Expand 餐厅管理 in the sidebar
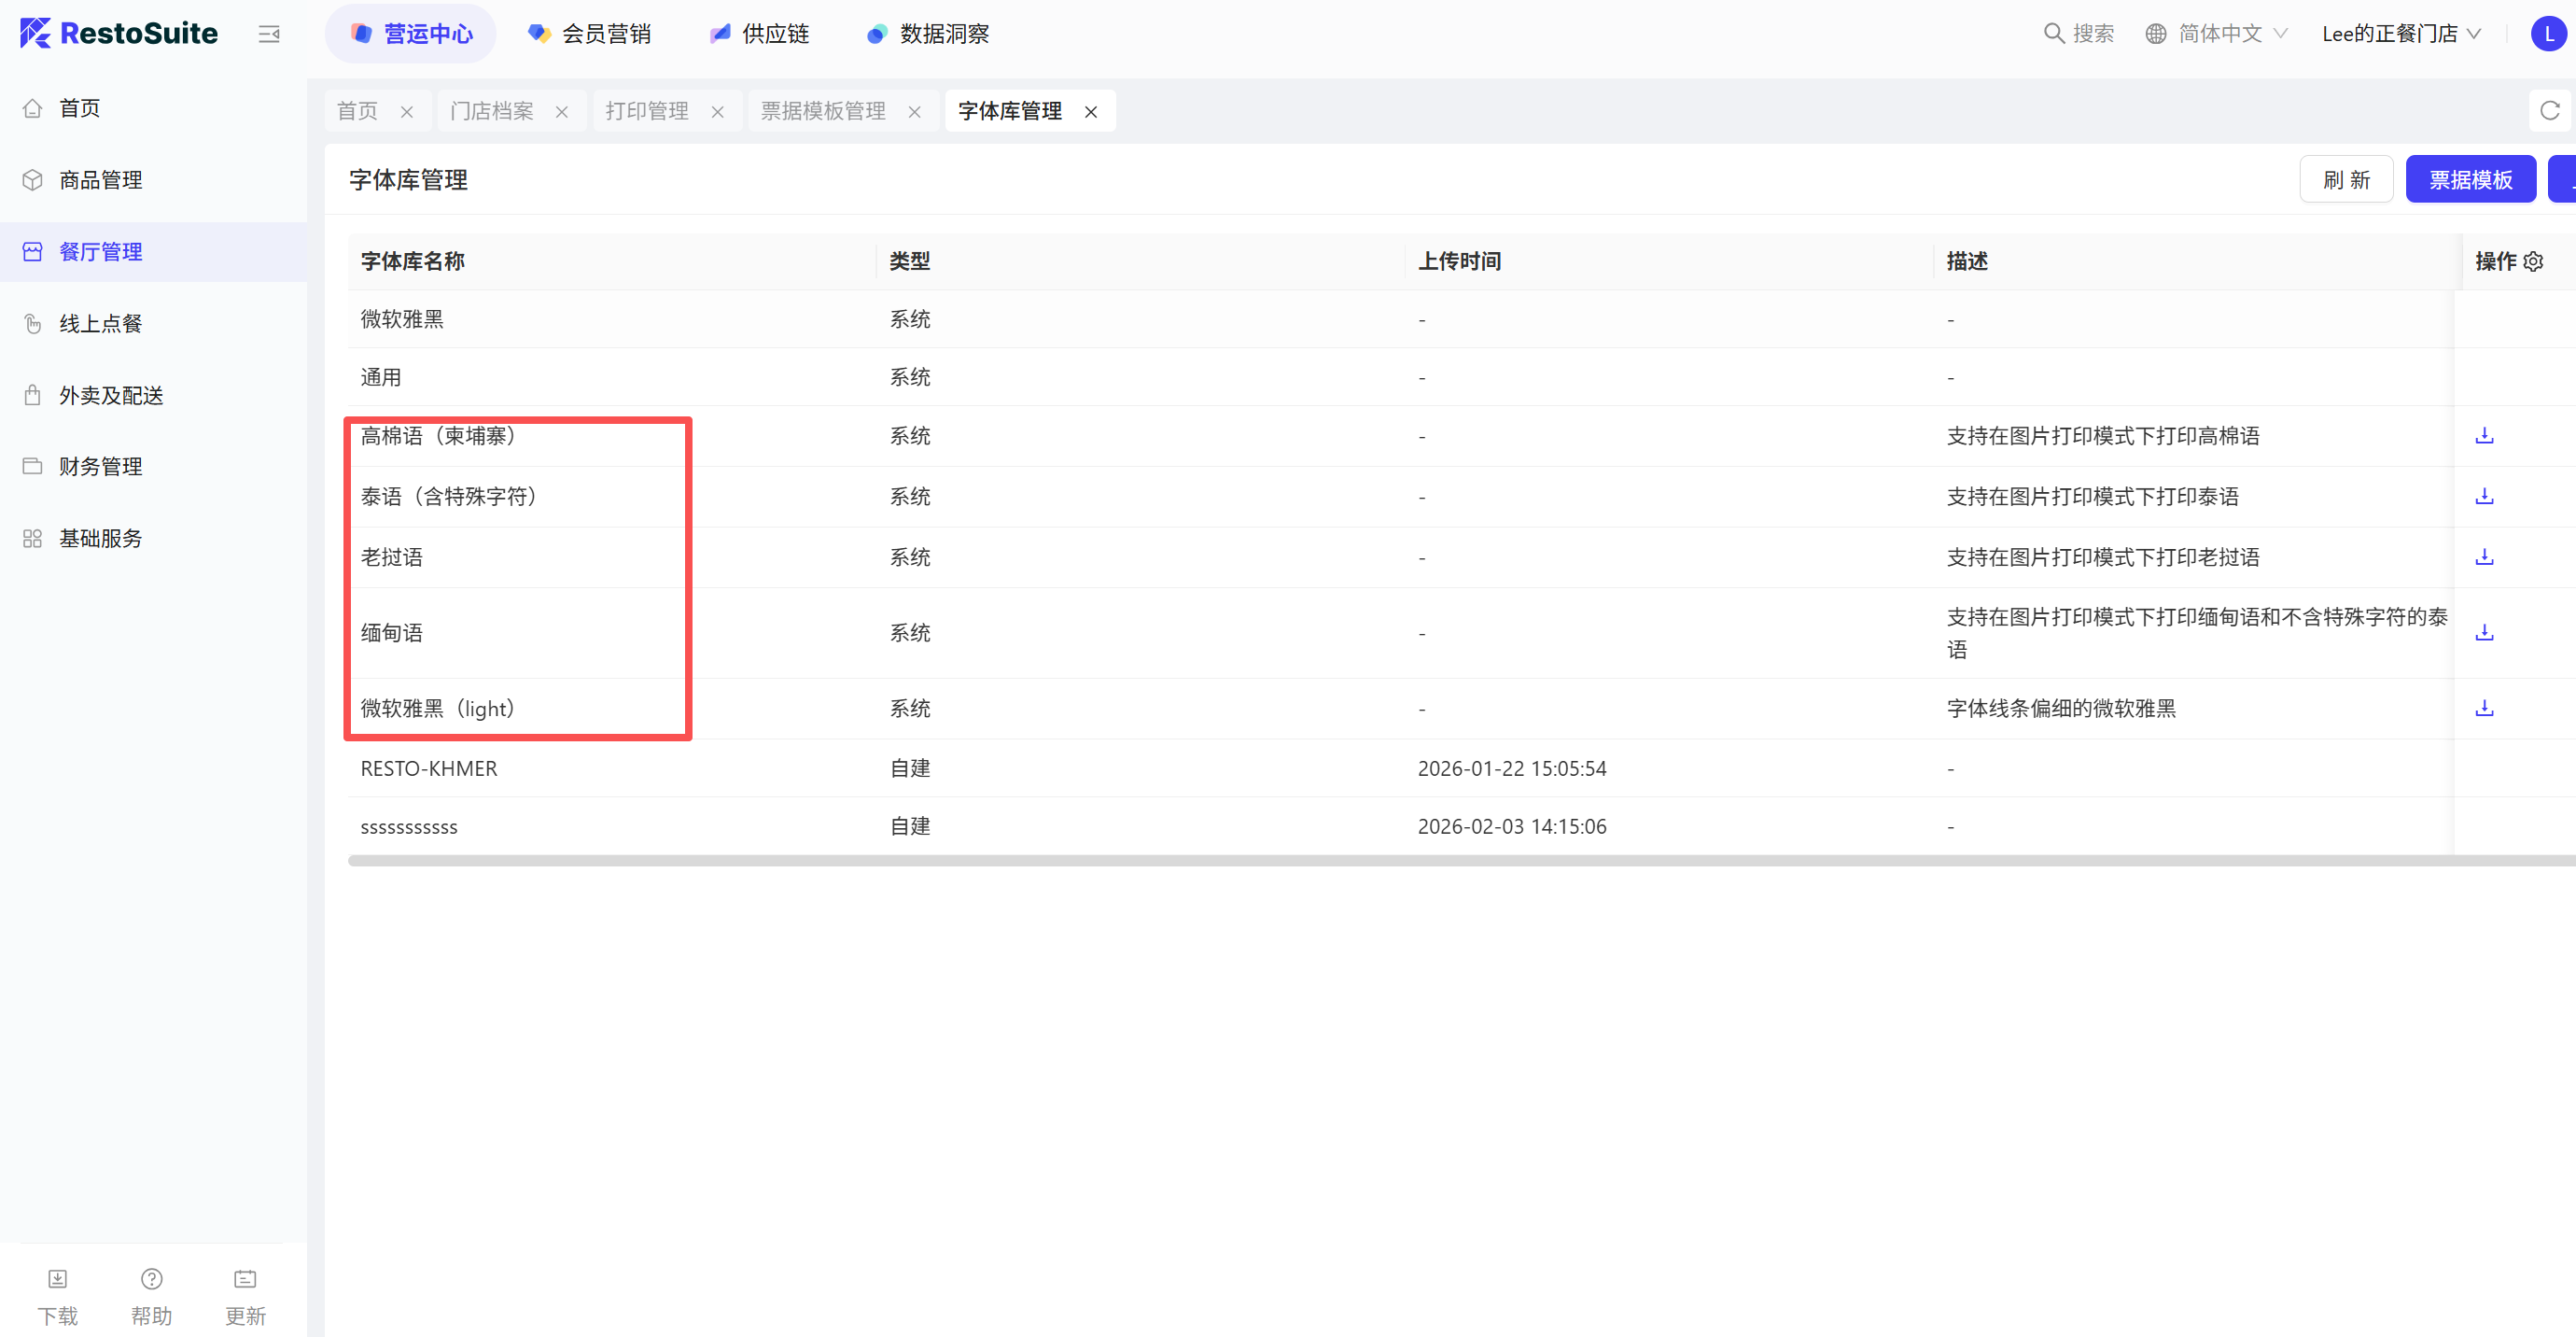 [x=100, y=252]
